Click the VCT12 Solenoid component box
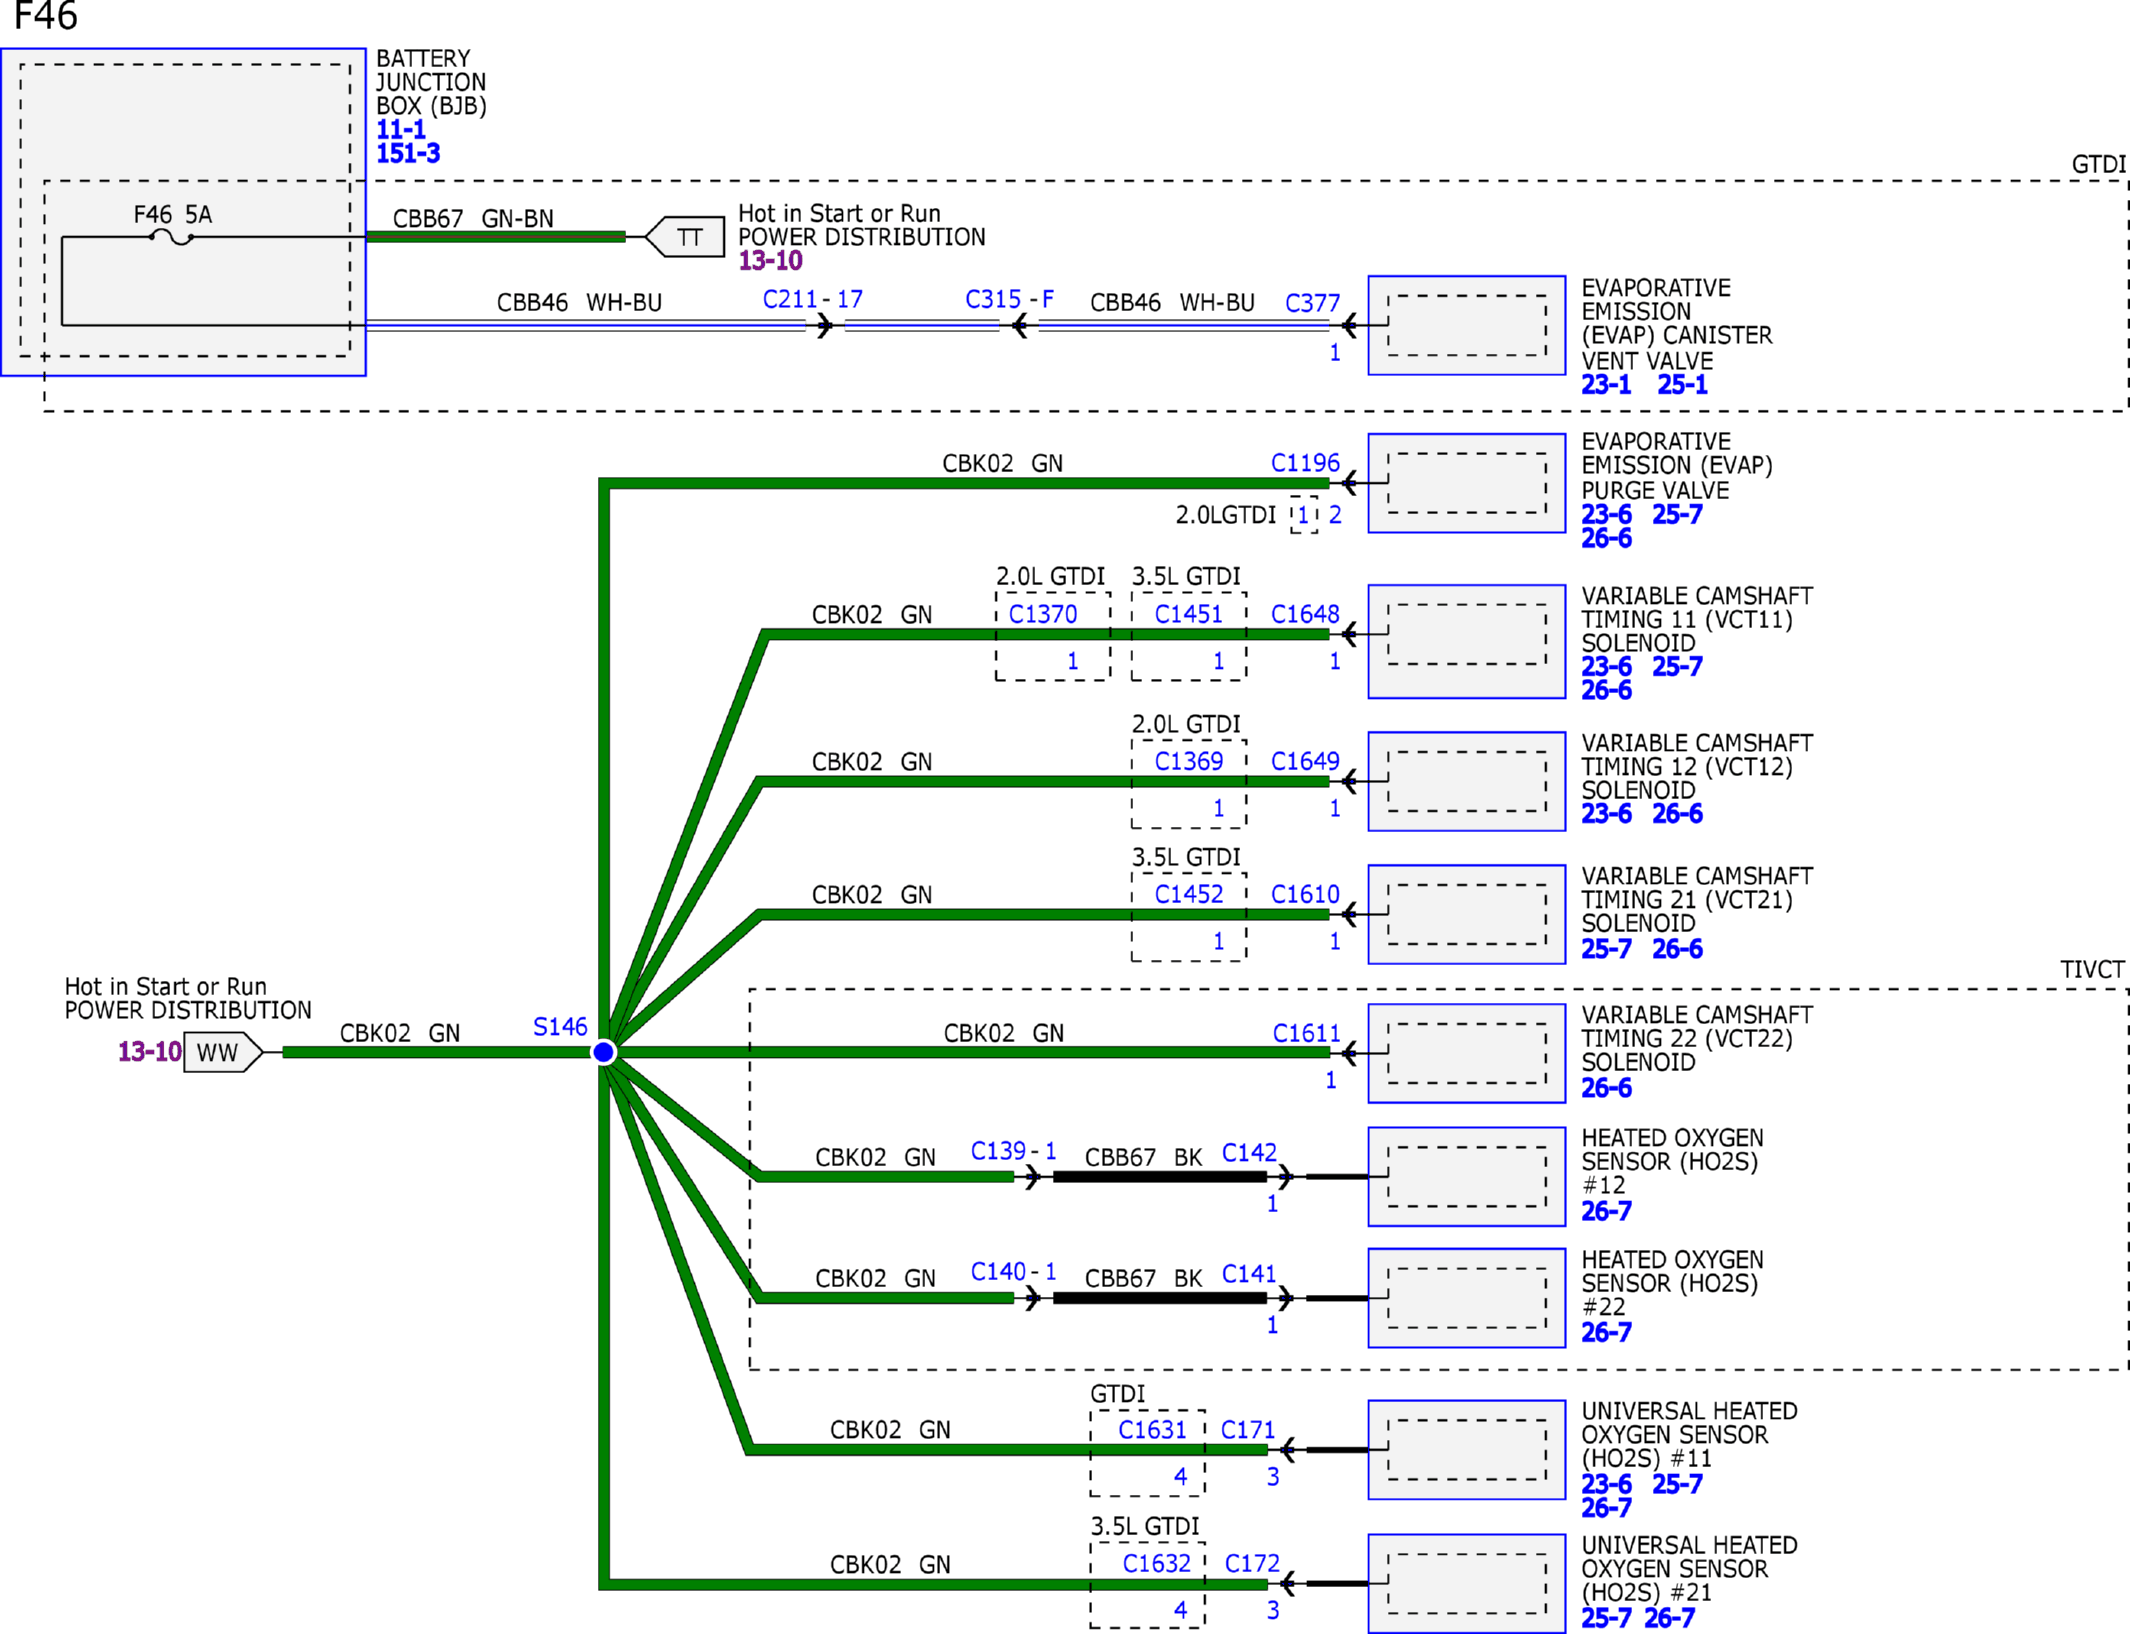This screenshot has width=2130, height=1634. 1466,781
